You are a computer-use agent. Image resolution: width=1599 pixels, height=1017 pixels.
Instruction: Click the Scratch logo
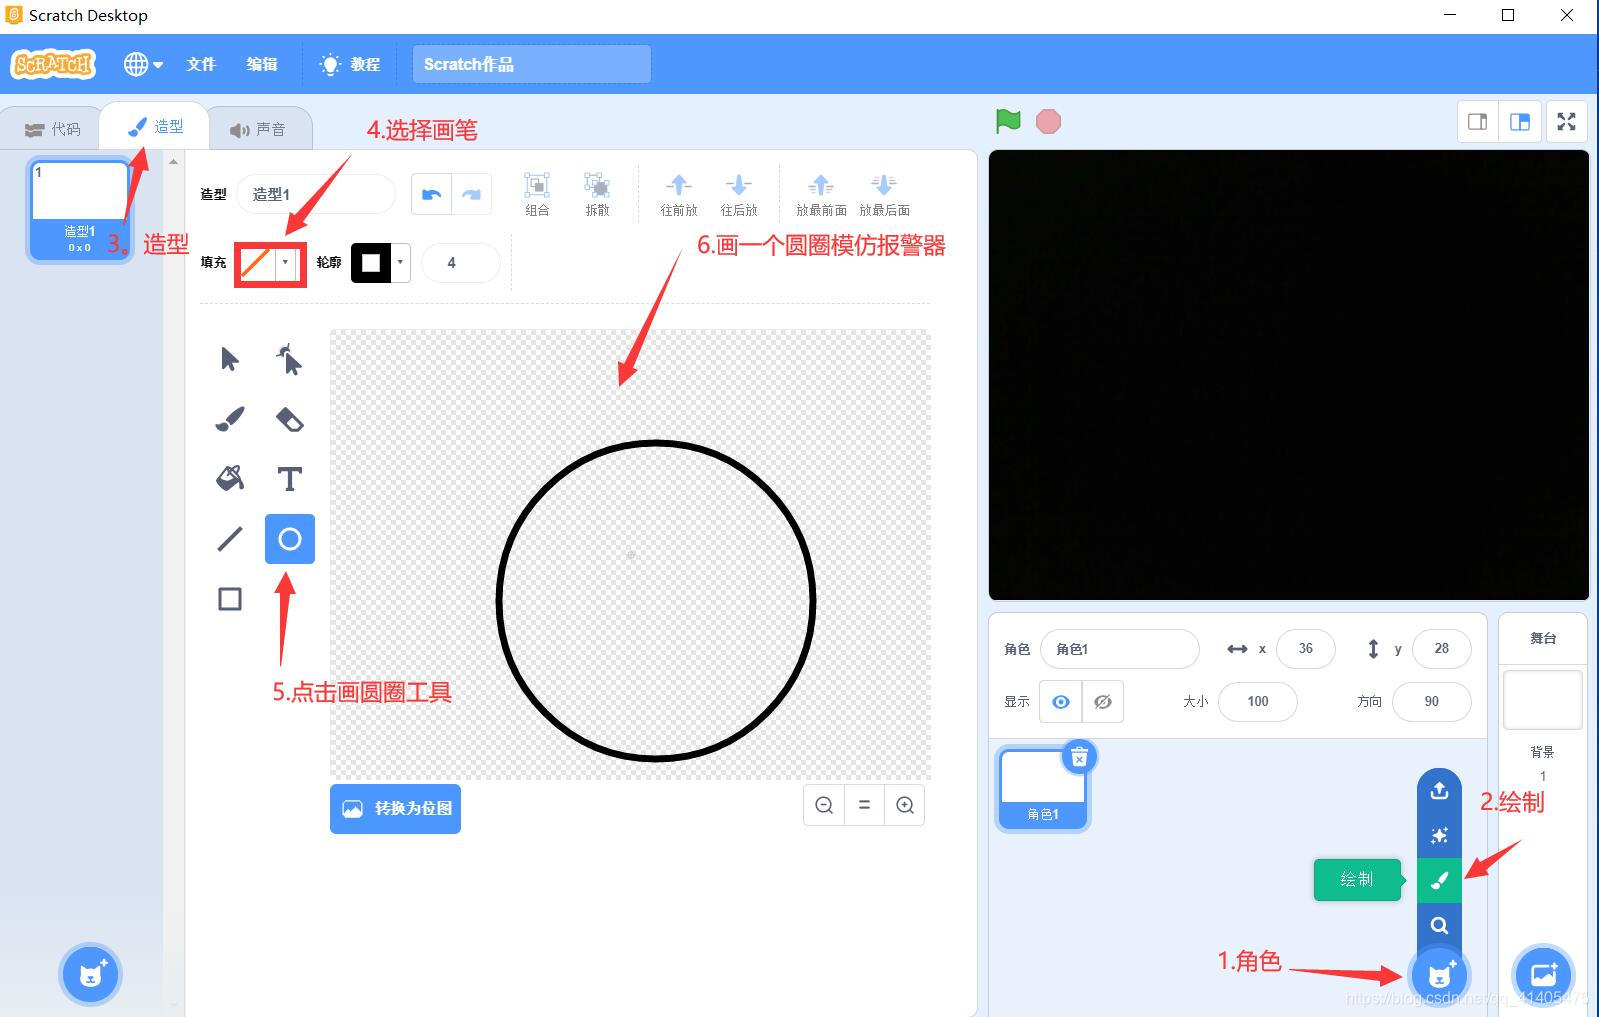point(53,64)
